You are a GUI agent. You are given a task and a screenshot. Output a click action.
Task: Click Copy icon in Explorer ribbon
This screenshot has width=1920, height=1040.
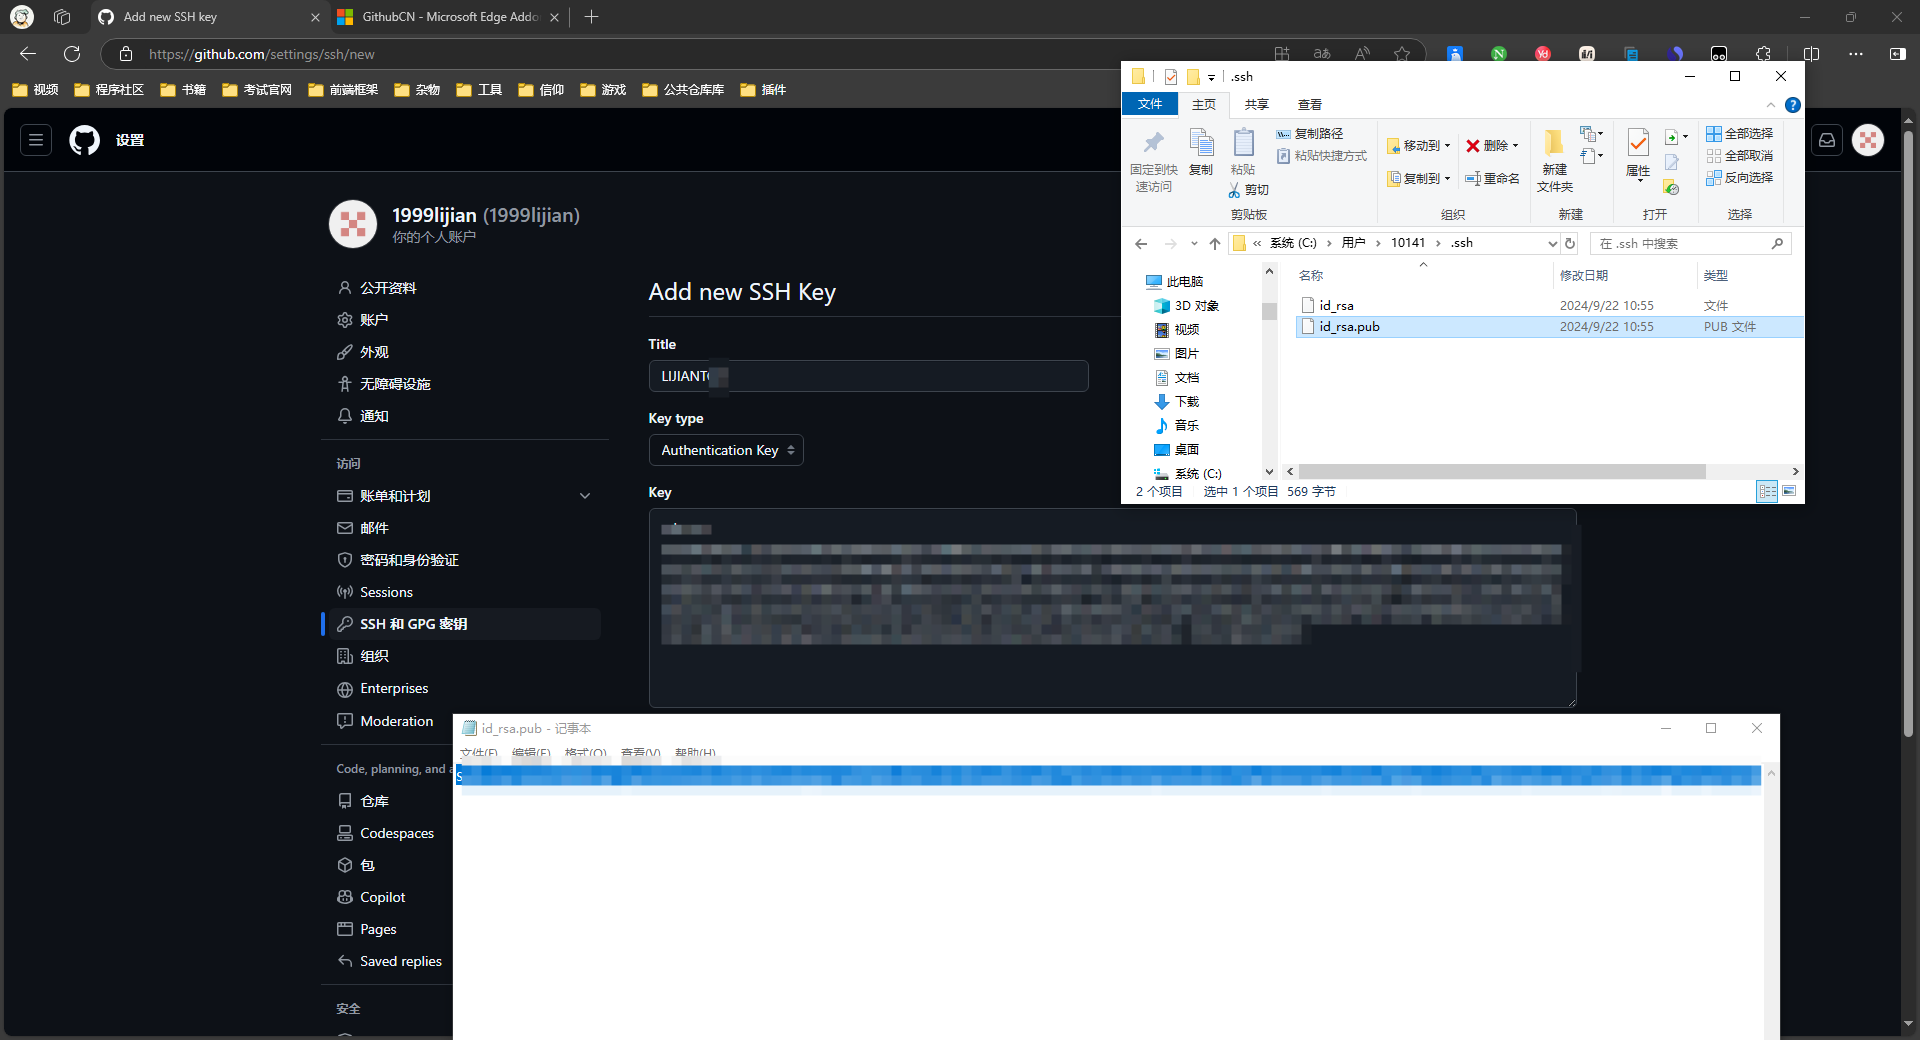click(1201, 153)
